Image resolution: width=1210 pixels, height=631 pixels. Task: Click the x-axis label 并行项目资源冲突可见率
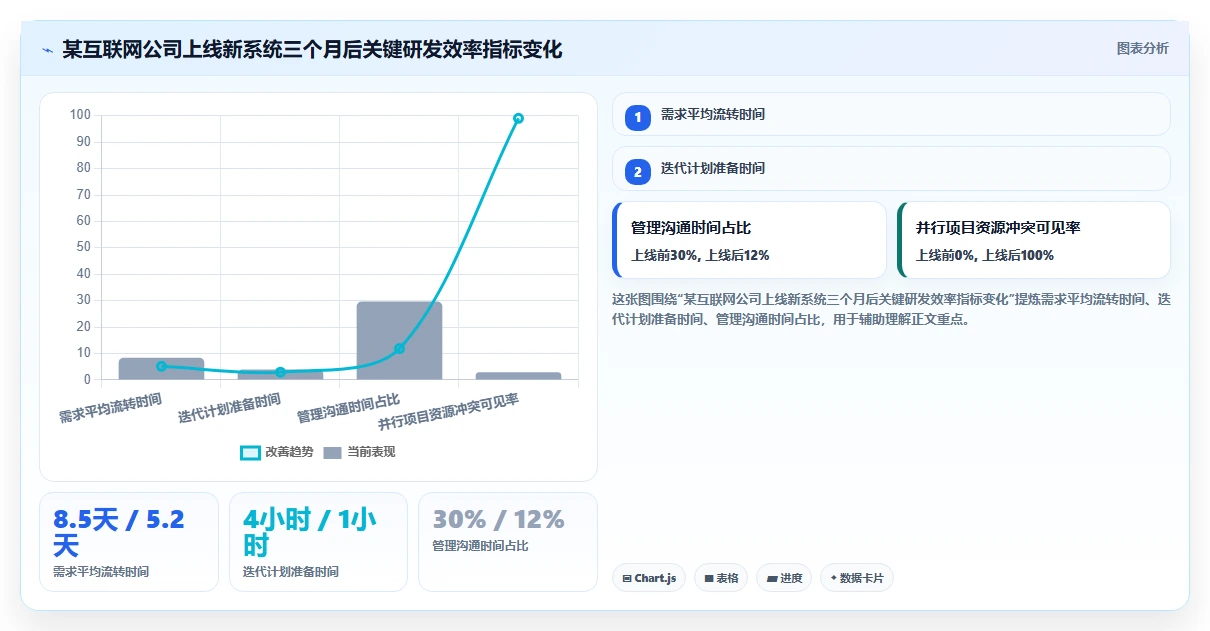point(448,412)
